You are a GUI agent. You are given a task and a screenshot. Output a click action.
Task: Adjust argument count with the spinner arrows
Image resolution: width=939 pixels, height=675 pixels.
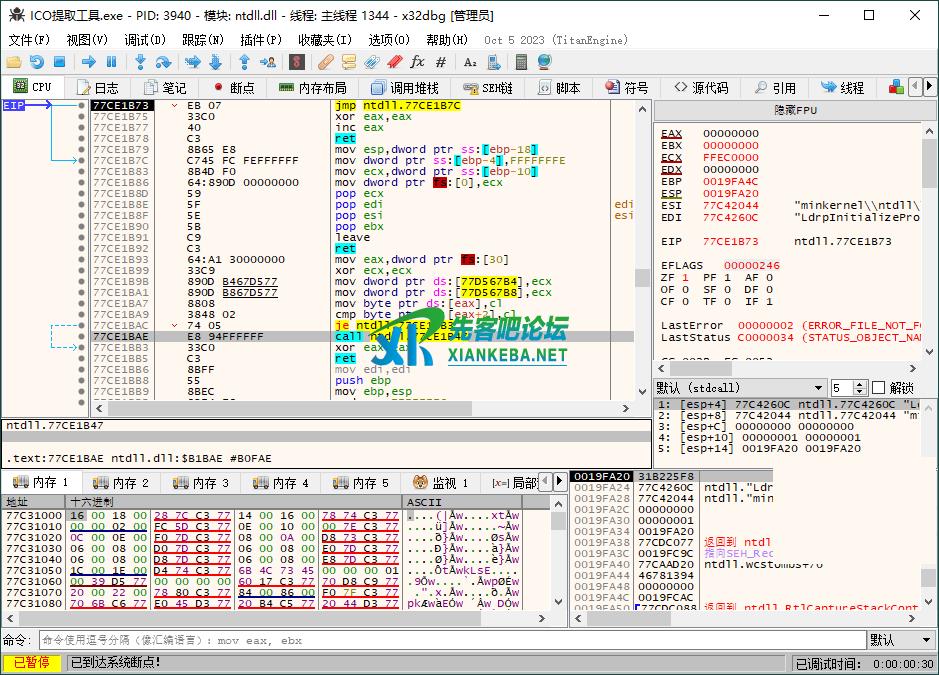860,388
